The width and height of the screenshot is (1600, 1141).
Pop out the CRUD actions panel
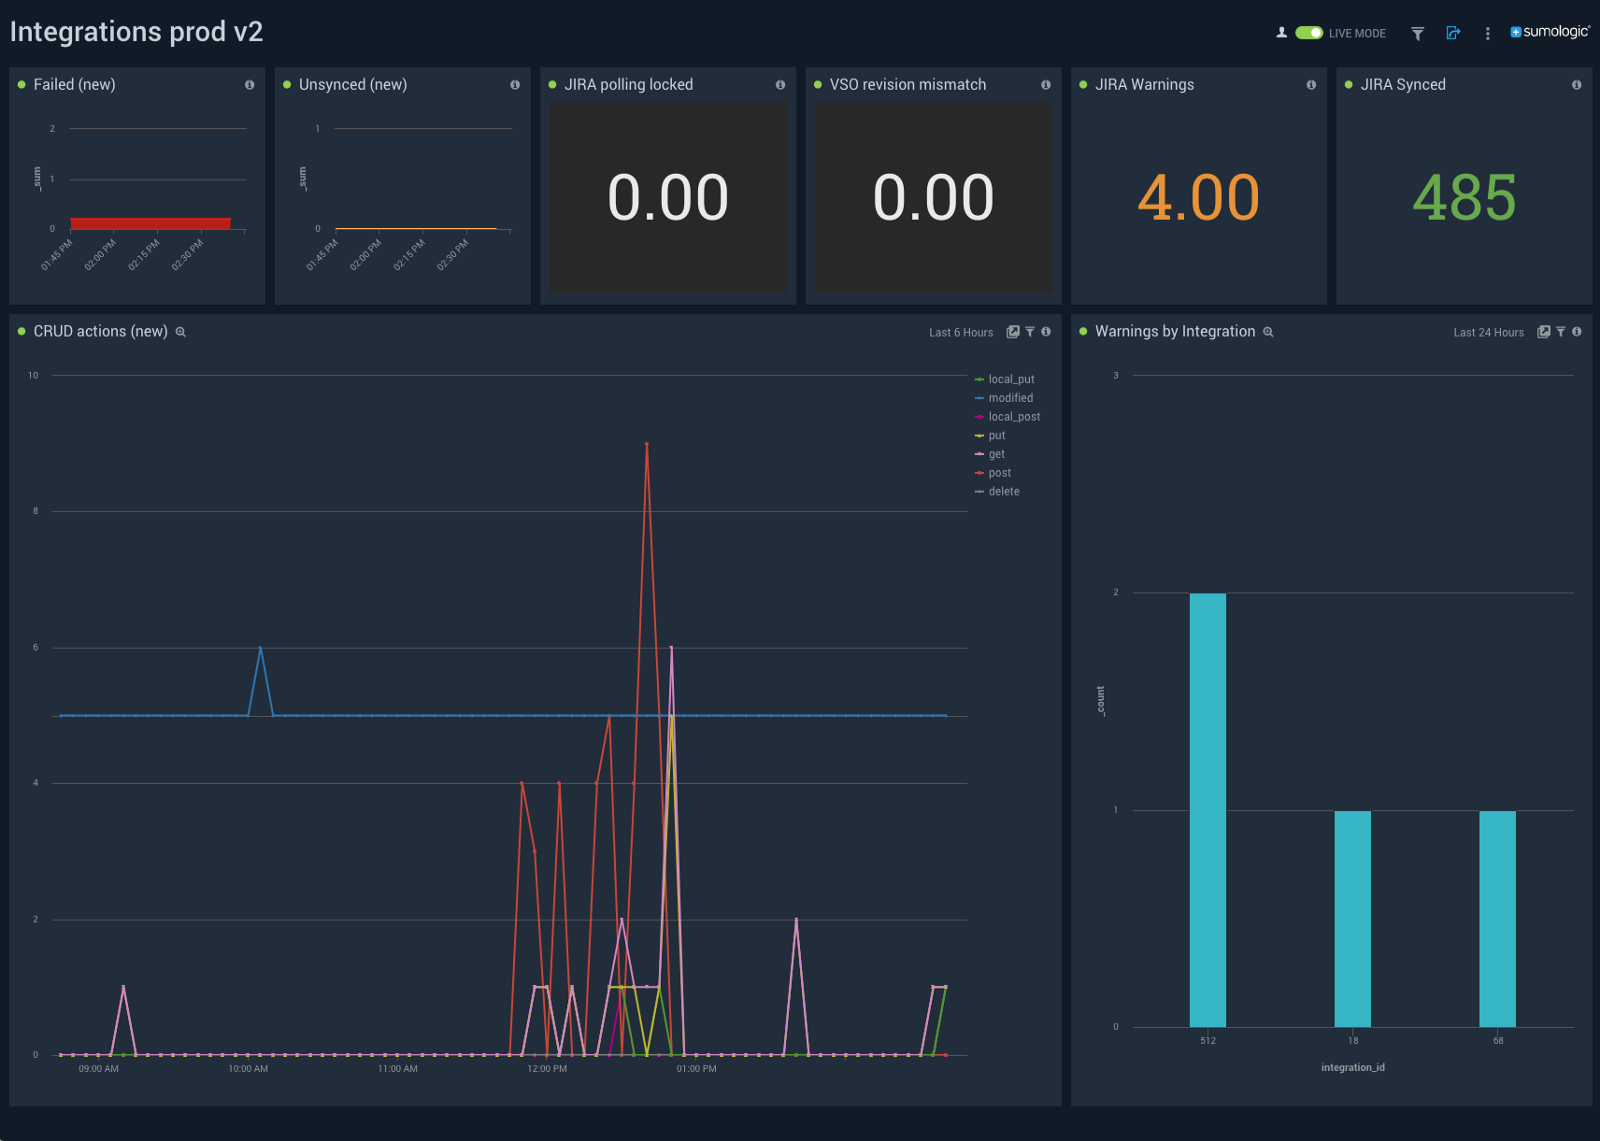pos(1013,332)
